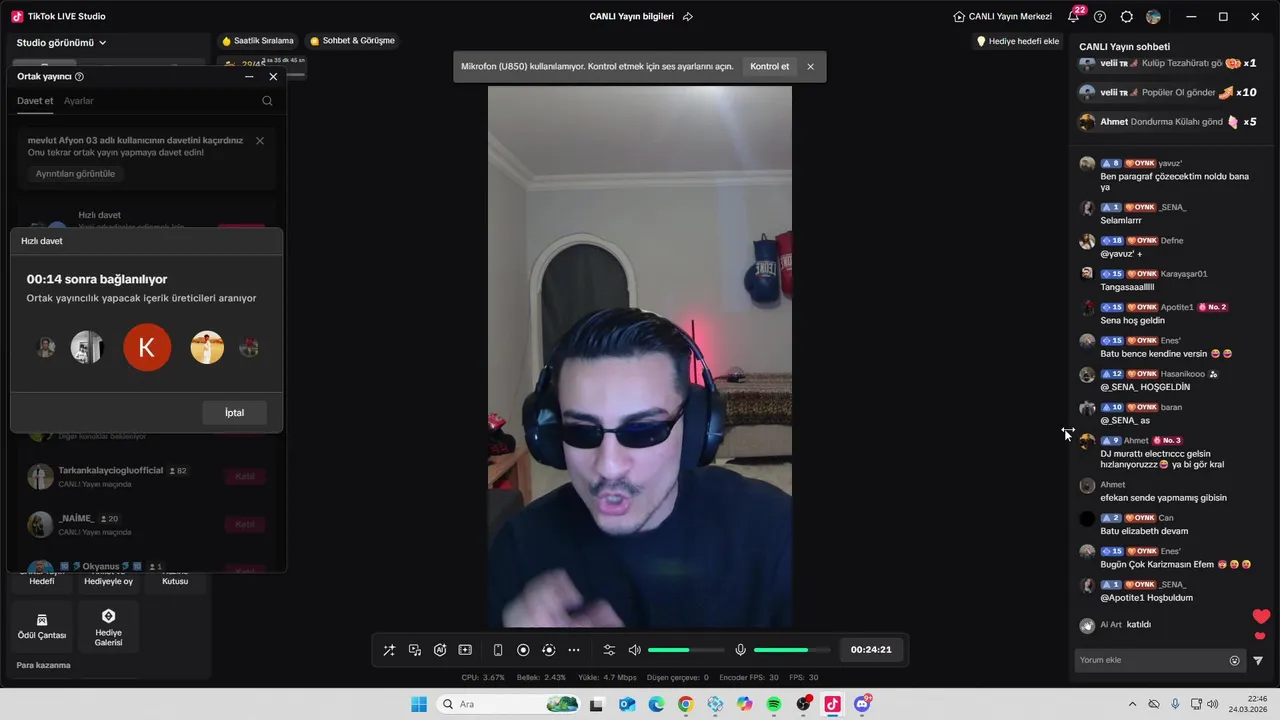
Task: Expand the Studio görünümü dropdown
Action: (62, 43)
